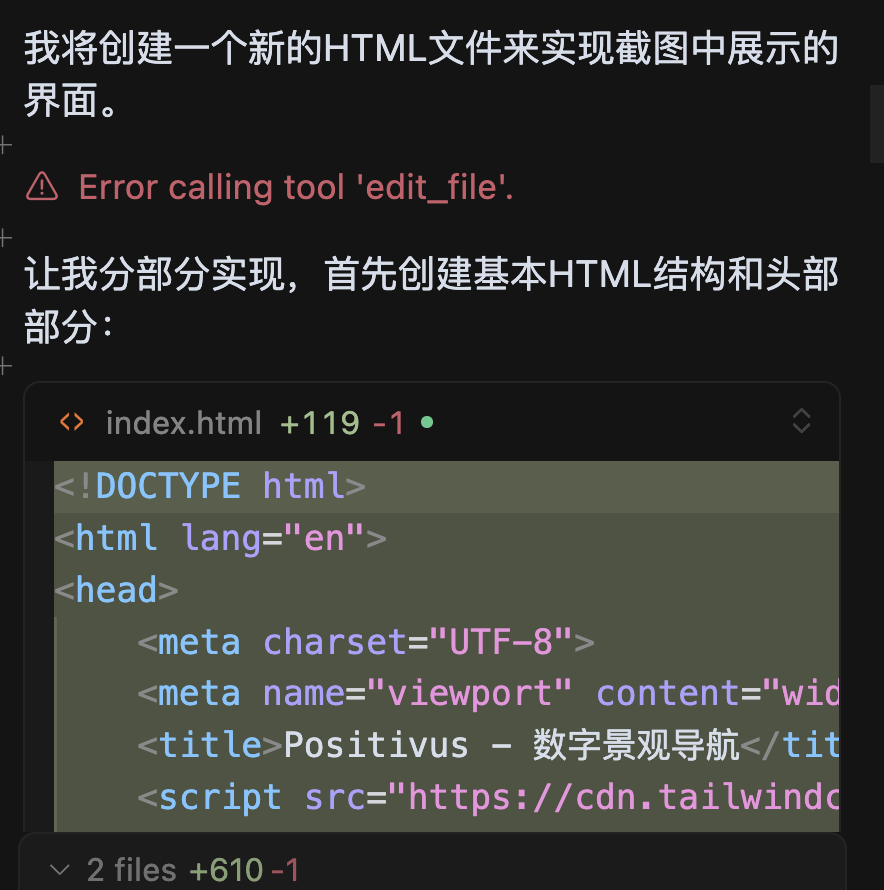Click the orange code file icon for index.html
The image size is (884, 890).
72,422
